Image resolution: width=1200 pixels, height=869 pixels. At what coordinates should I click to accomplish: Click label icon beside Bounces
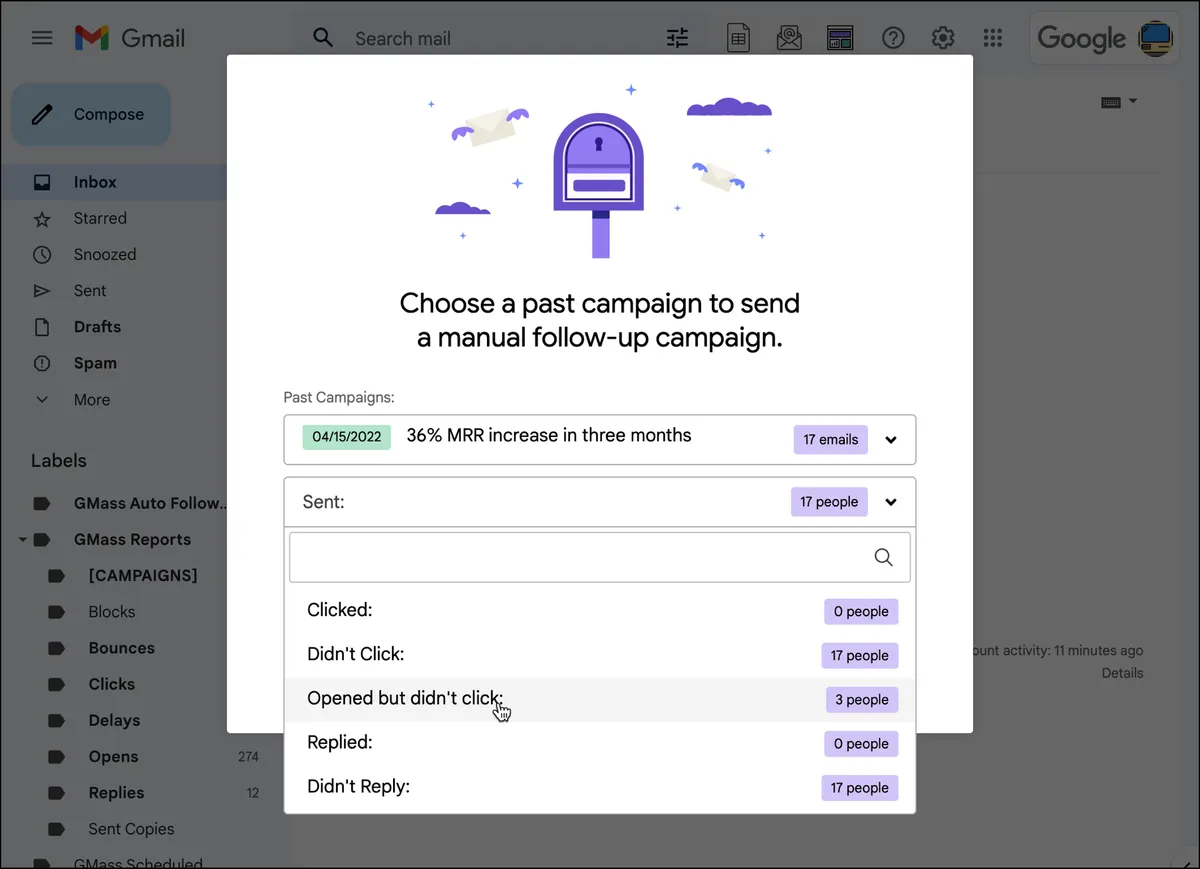(x=57, y=648)
